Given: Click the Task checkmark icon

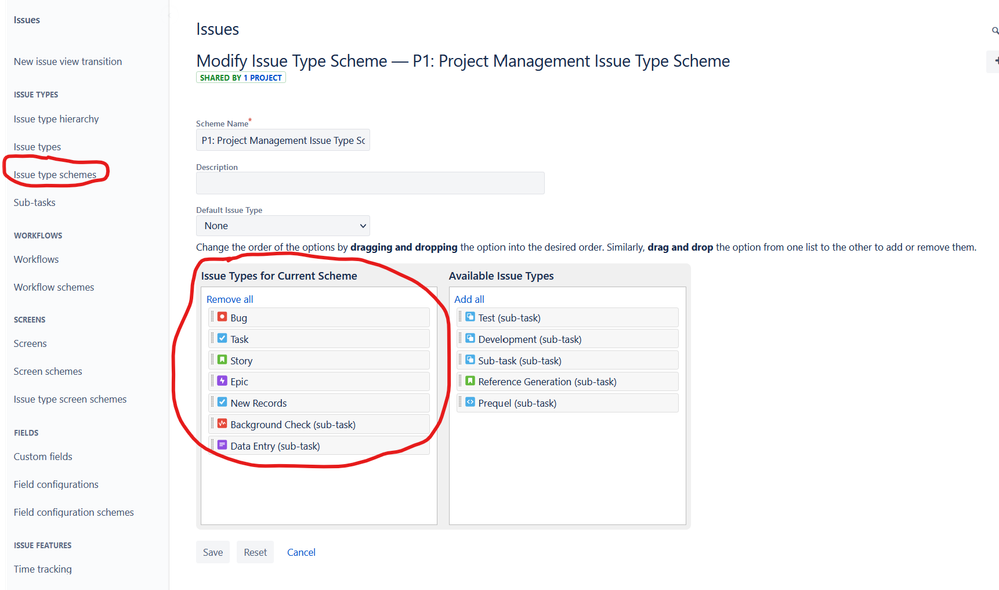Looking at the screenshot, I should pos(222,338).
